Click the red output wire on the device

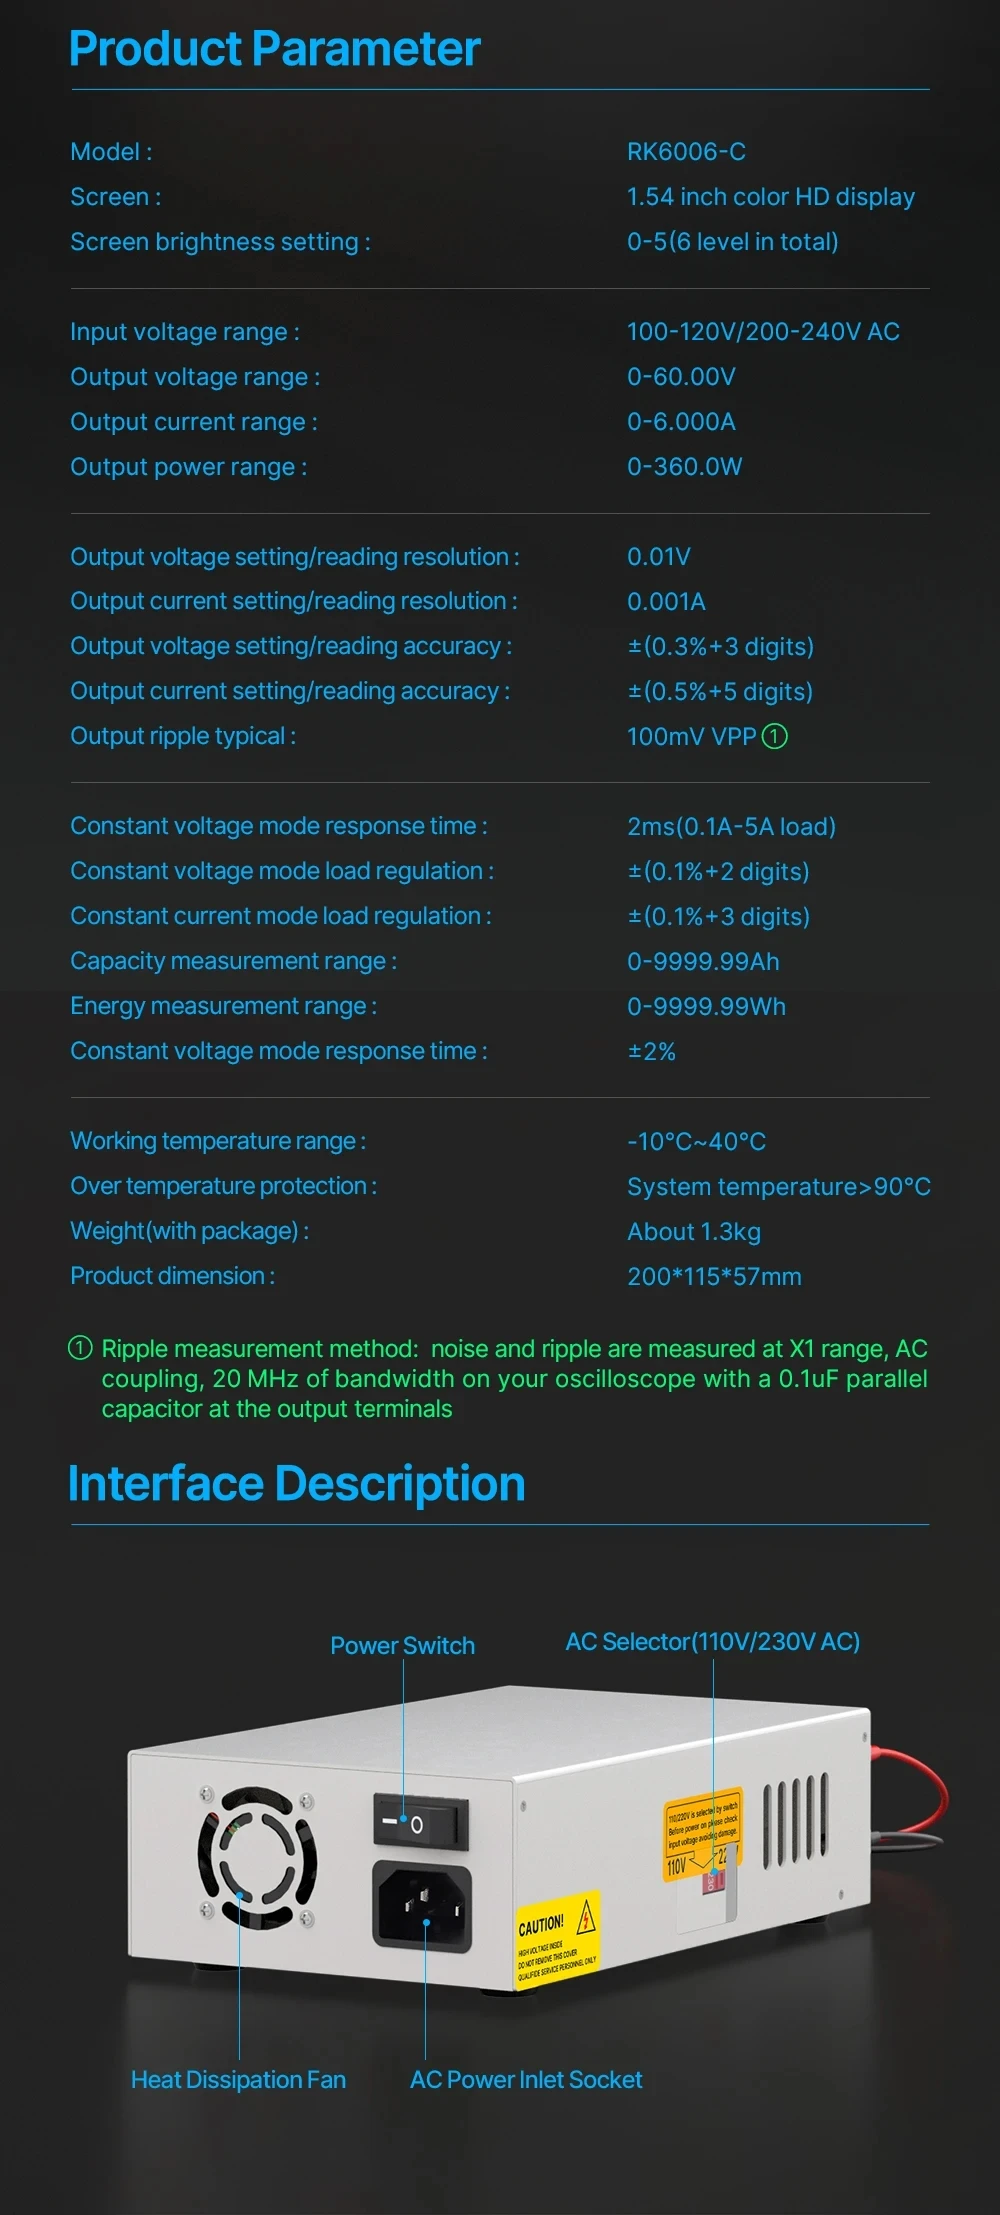coord(925,1773)
